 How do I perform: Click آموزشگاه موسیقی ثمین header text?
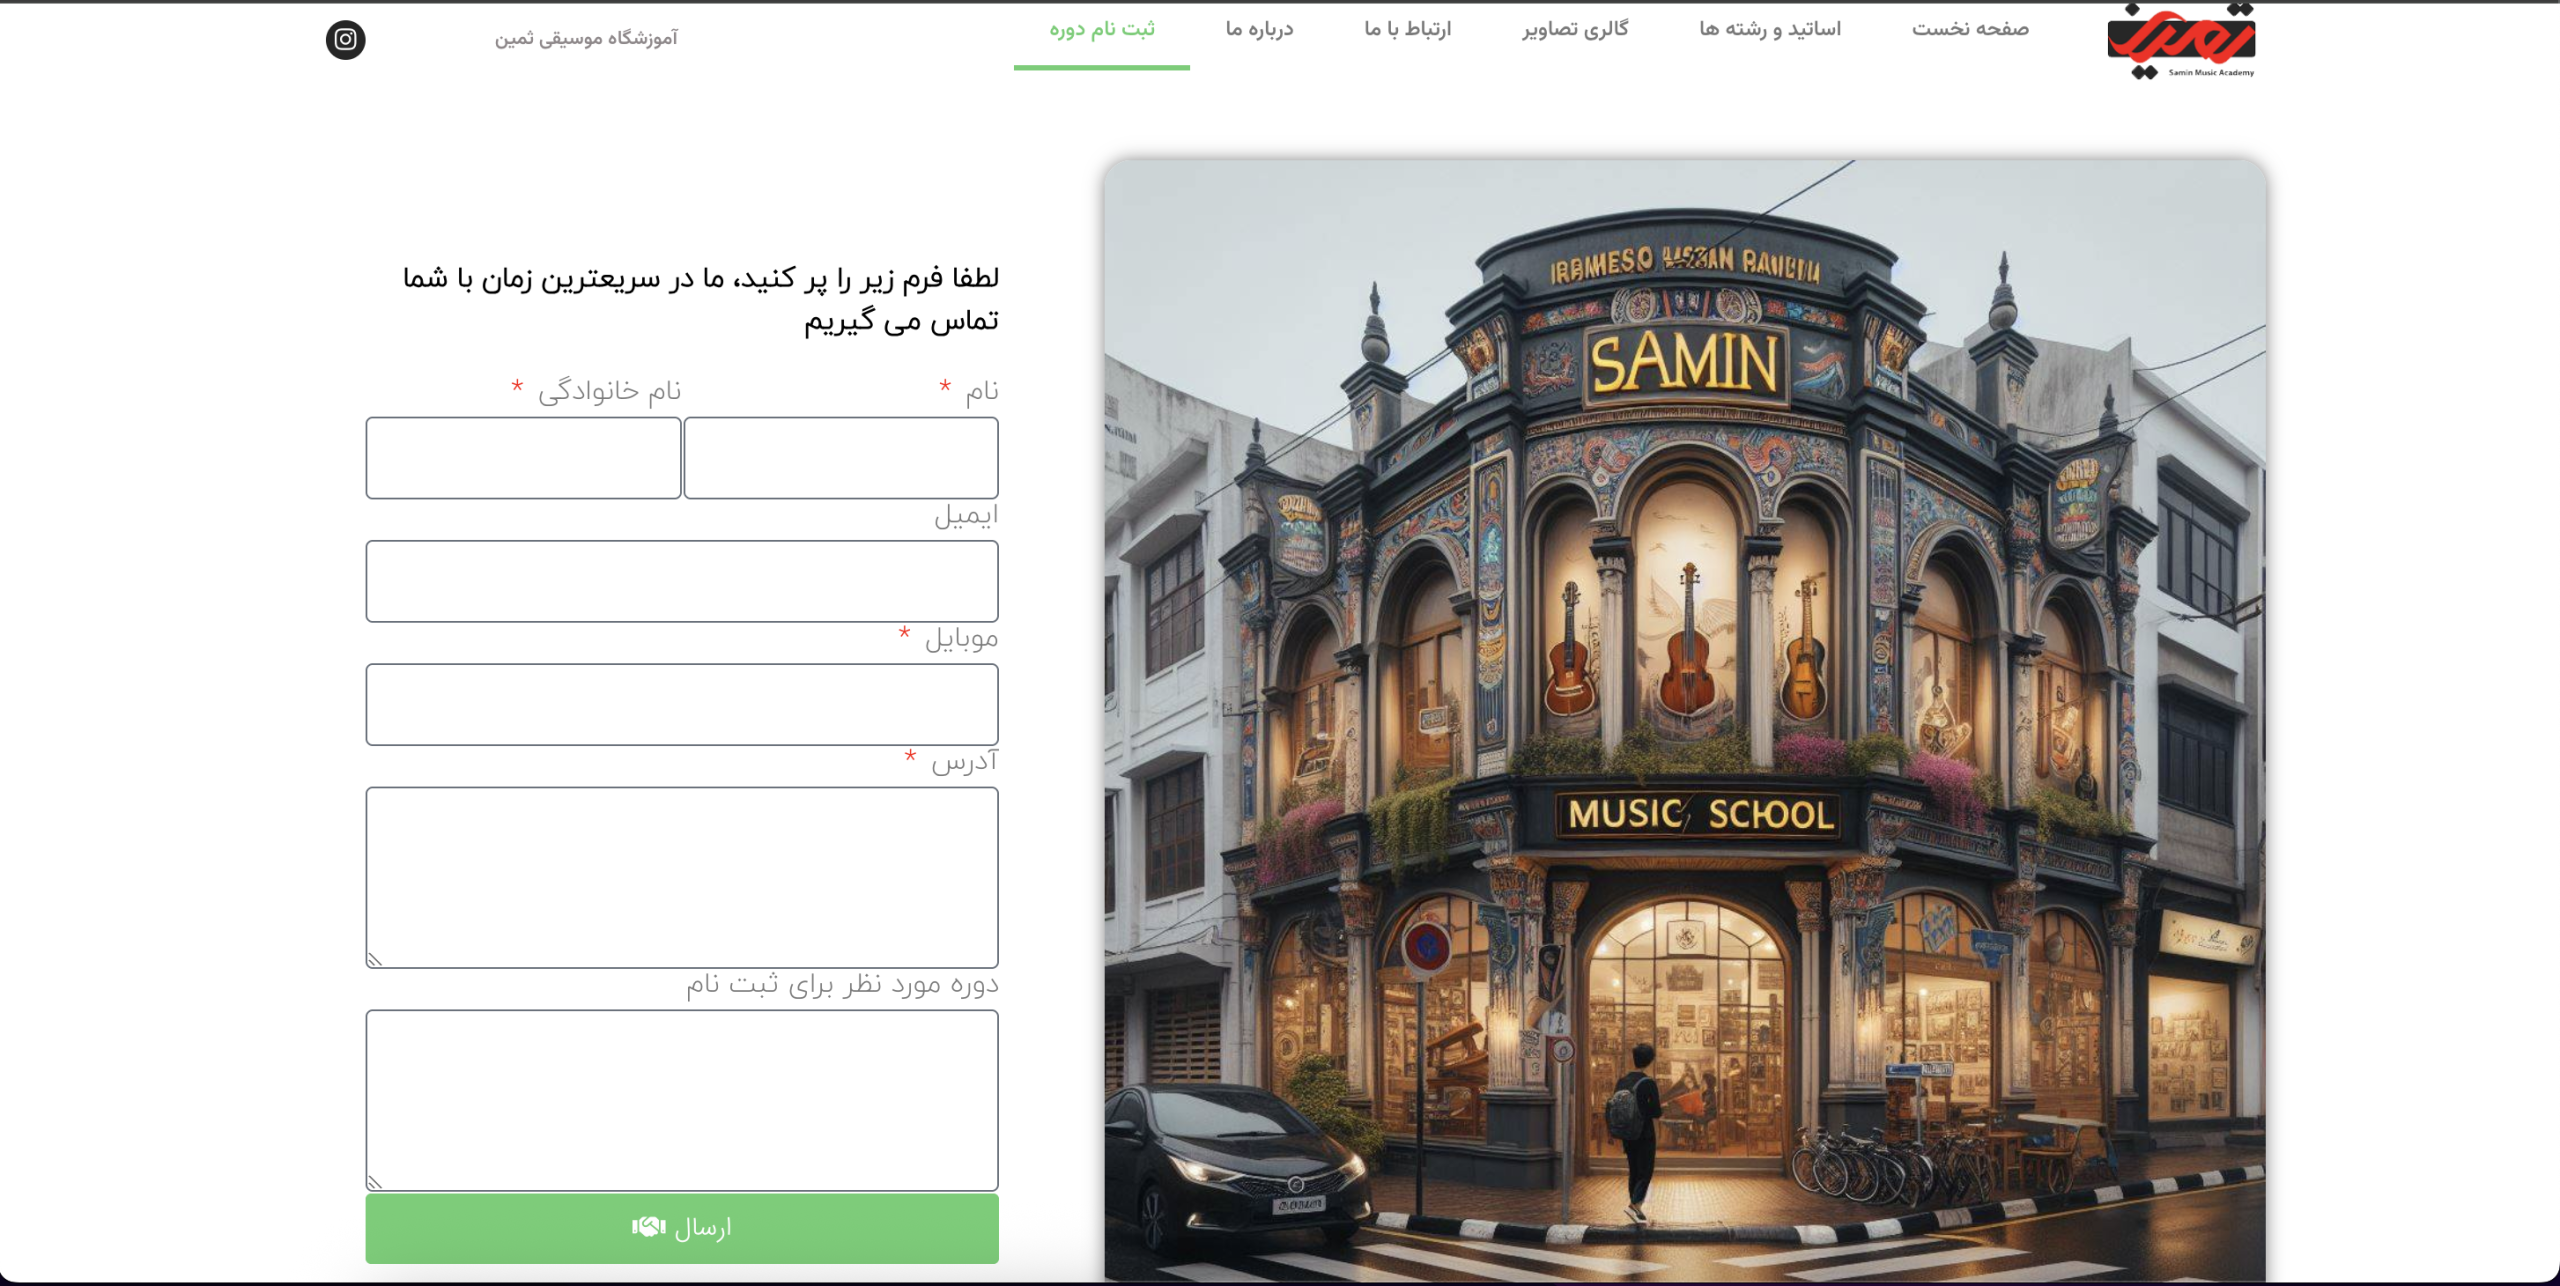pyautogui.click(x=586, y=39)
